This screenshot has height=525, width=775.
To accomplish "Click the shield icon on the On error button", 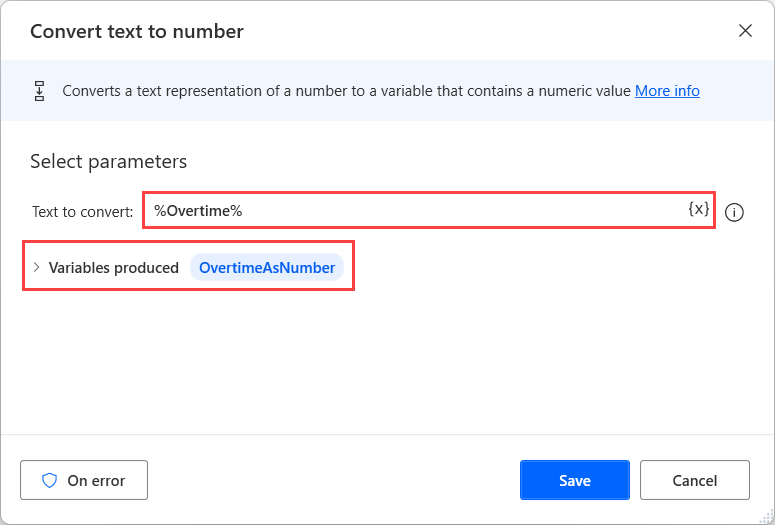I will click(x=50, y=481).
